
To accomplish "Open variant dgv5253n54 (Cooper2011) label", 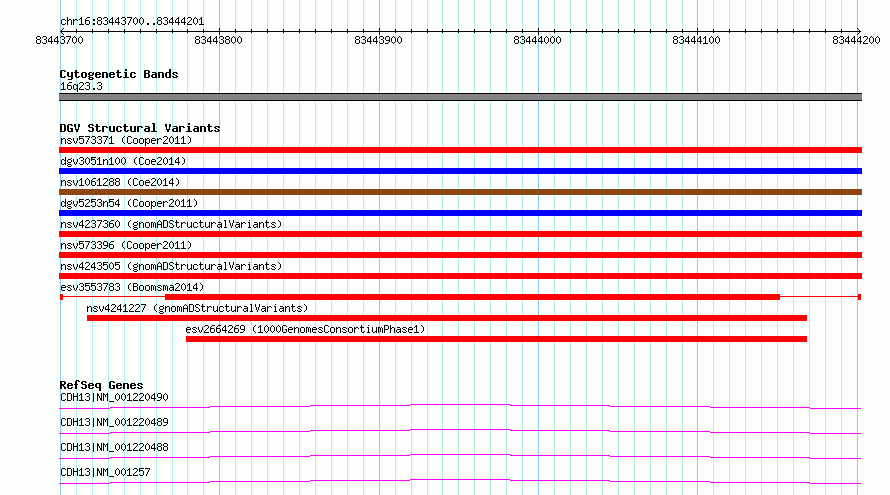I will [x=129, y=203].
